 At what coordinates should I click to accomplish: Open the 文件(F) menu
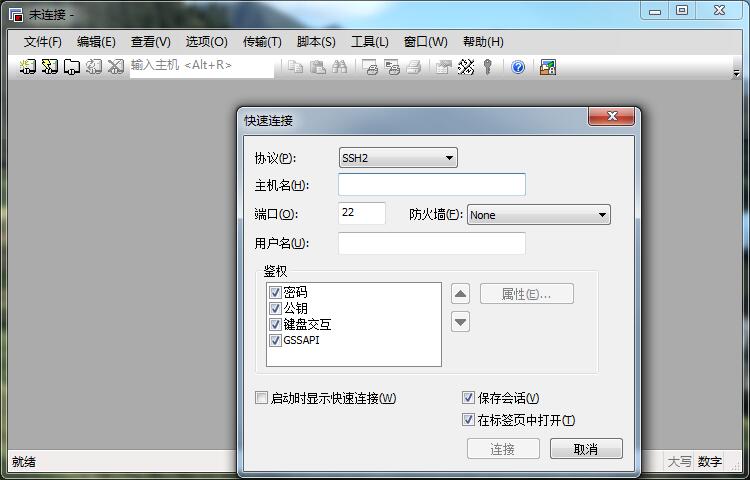[x=42, y=42]
